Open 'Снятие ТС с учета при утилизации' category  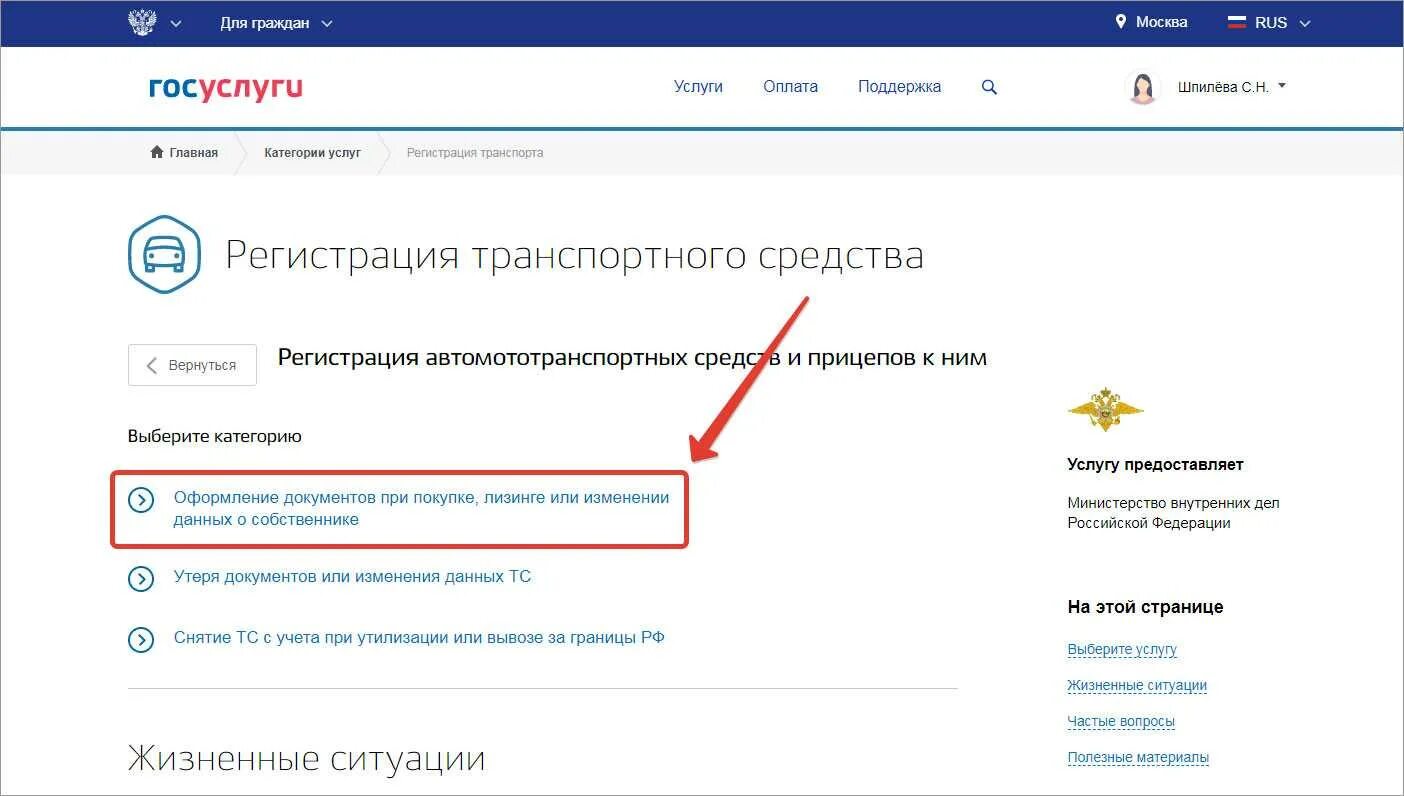[x=419, y=638]
